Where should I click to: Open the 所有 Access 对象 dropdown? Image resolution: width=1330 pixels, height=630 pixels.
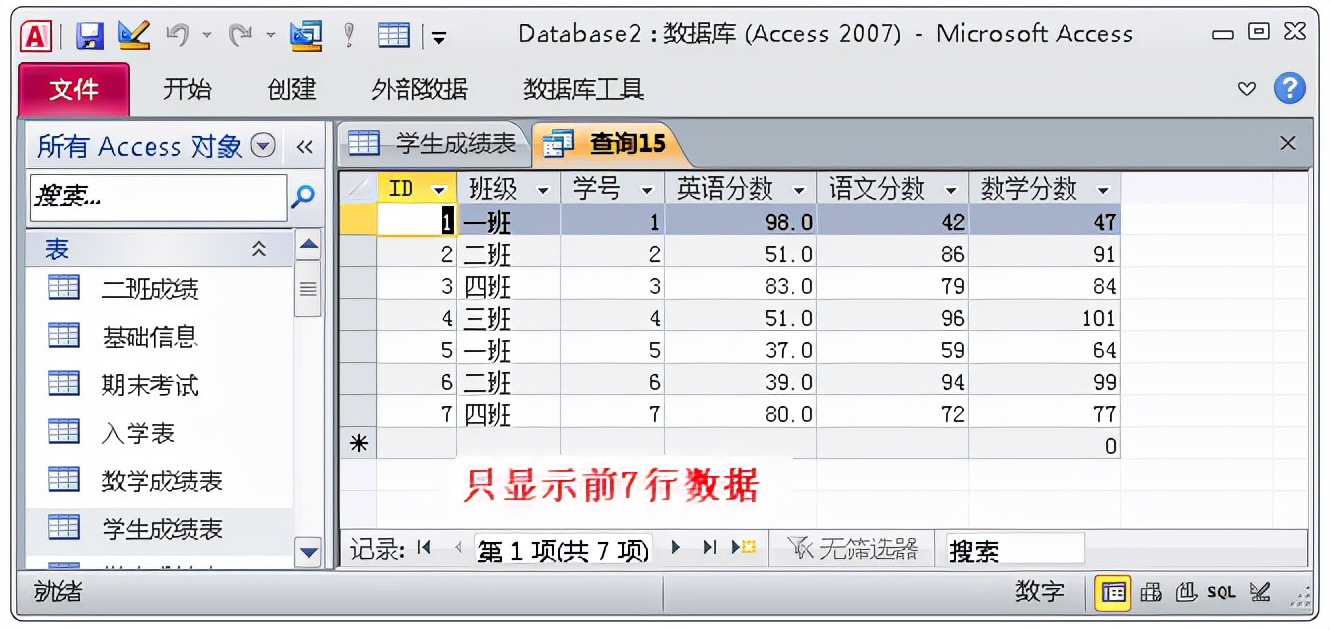262,147
